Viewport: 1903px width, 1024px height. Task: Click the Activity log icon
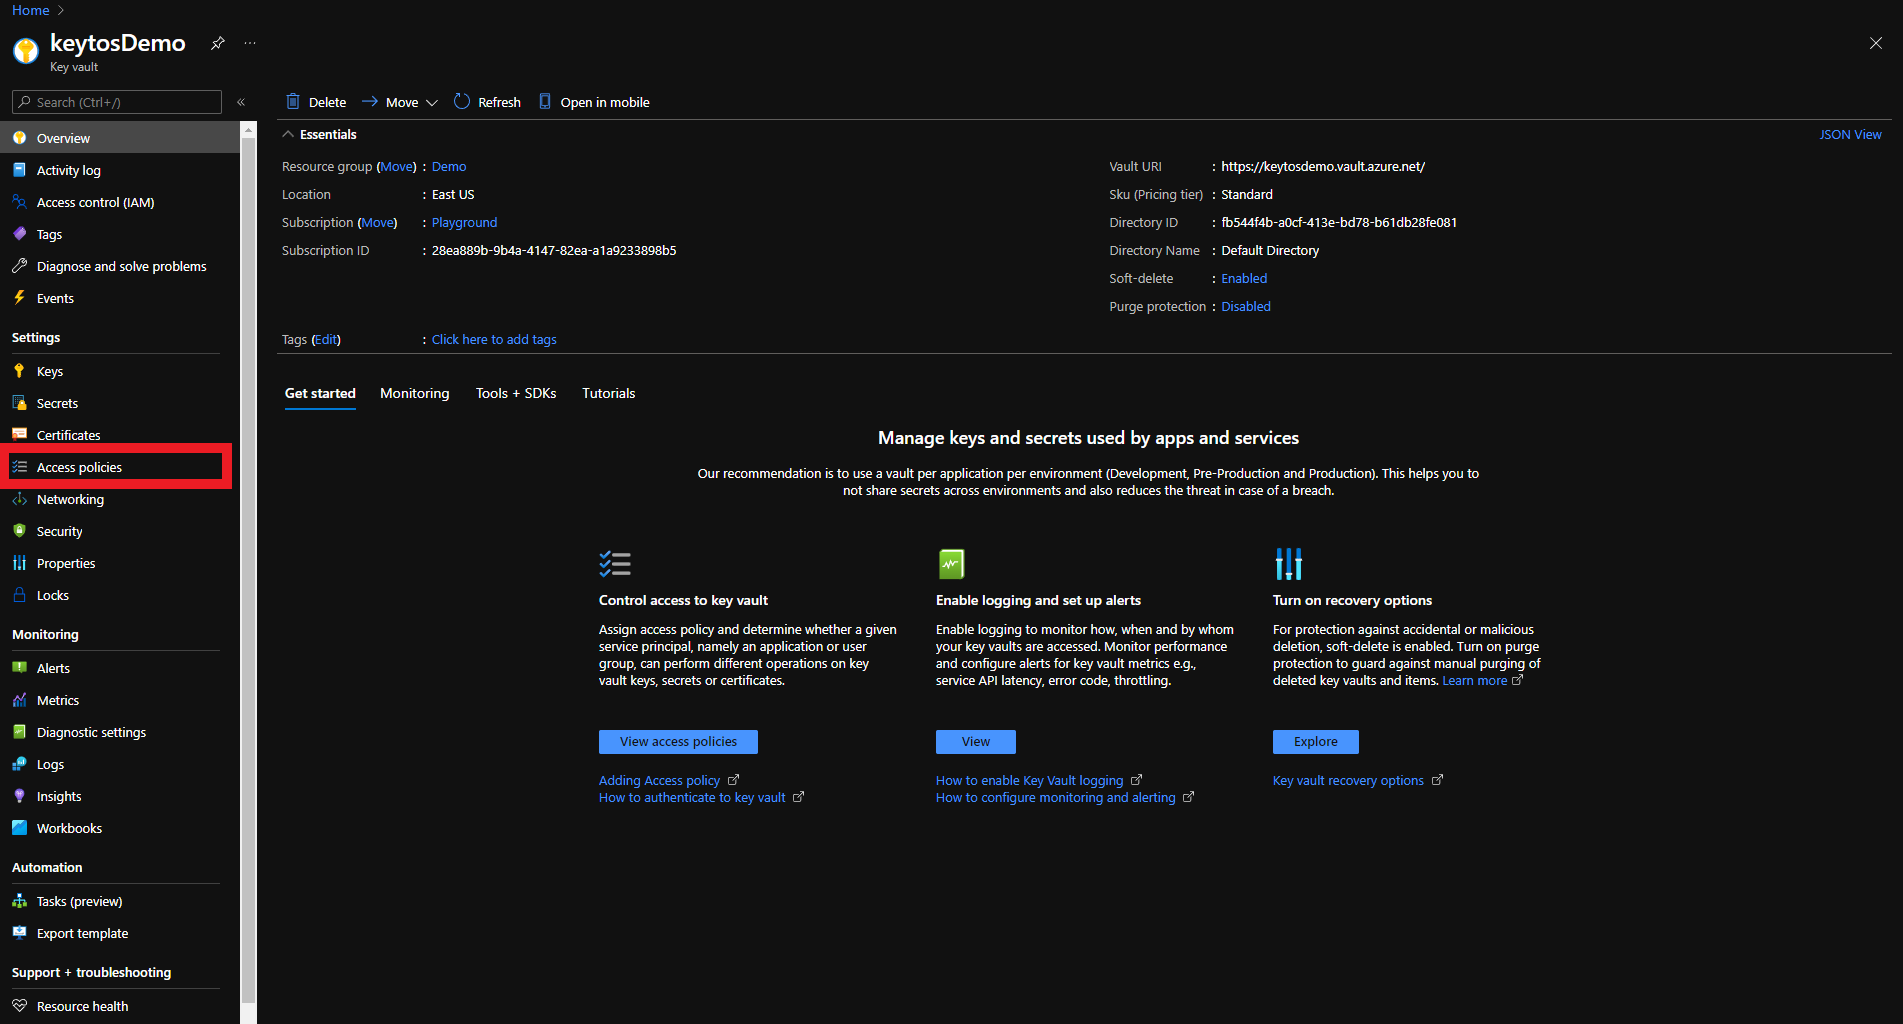(x=19, y=170)
